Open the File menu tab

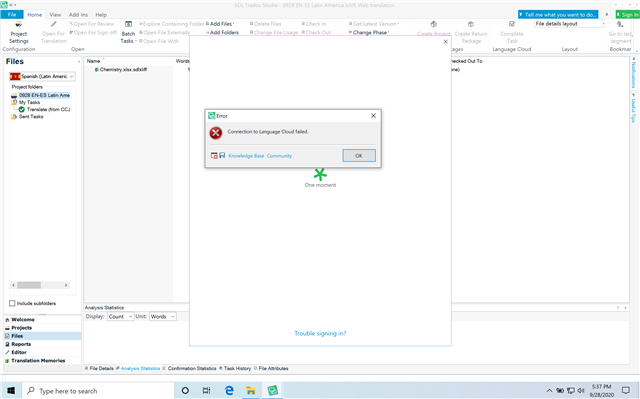12,15
